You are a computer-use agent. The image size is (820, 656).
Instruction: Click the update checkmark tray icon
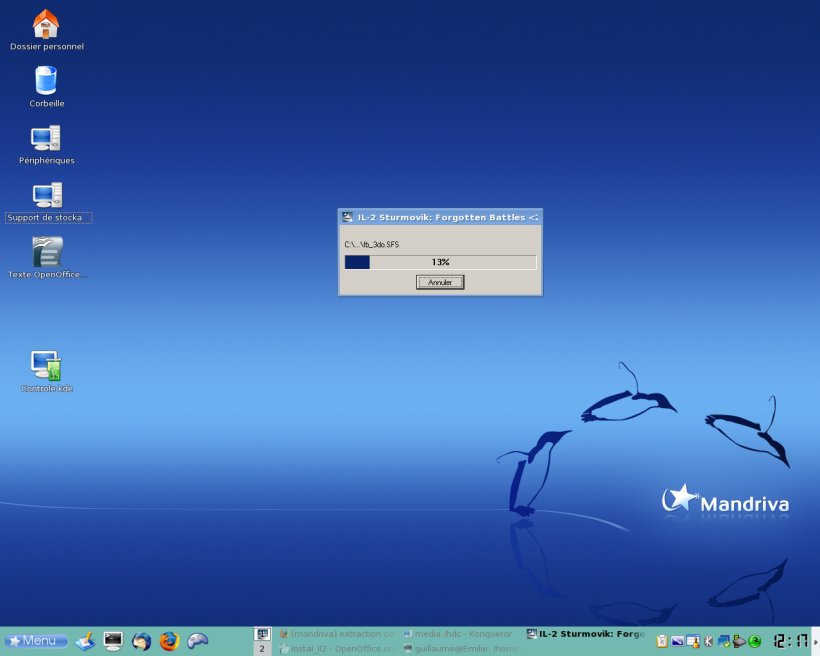(x=724, y=641)
